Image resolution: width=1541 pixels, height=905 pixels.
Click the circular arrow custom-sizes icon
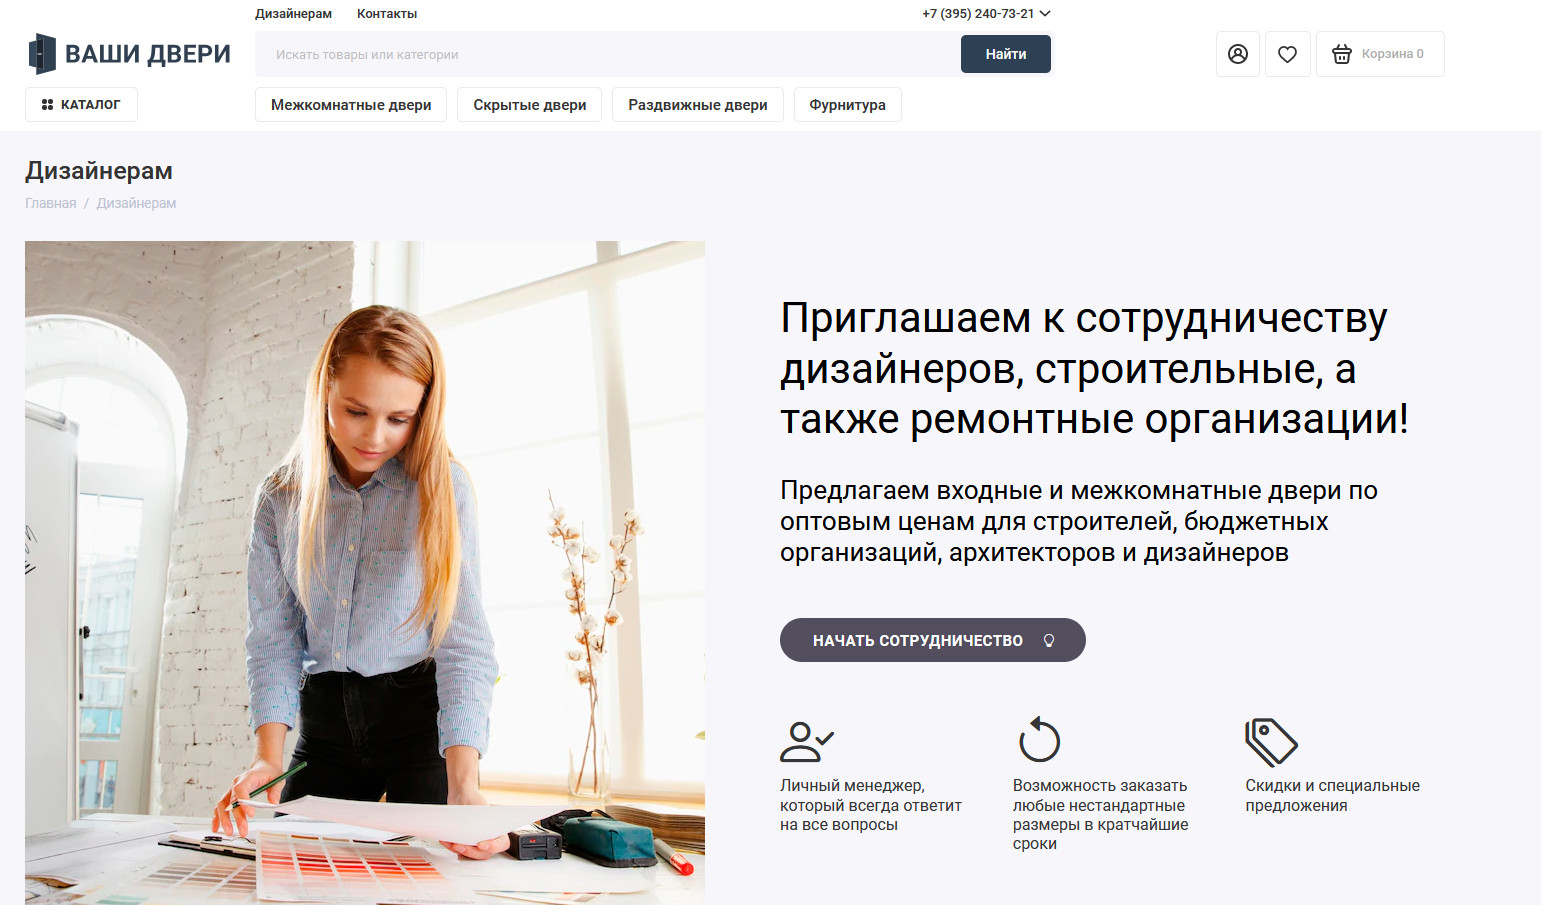[1039, 740]
